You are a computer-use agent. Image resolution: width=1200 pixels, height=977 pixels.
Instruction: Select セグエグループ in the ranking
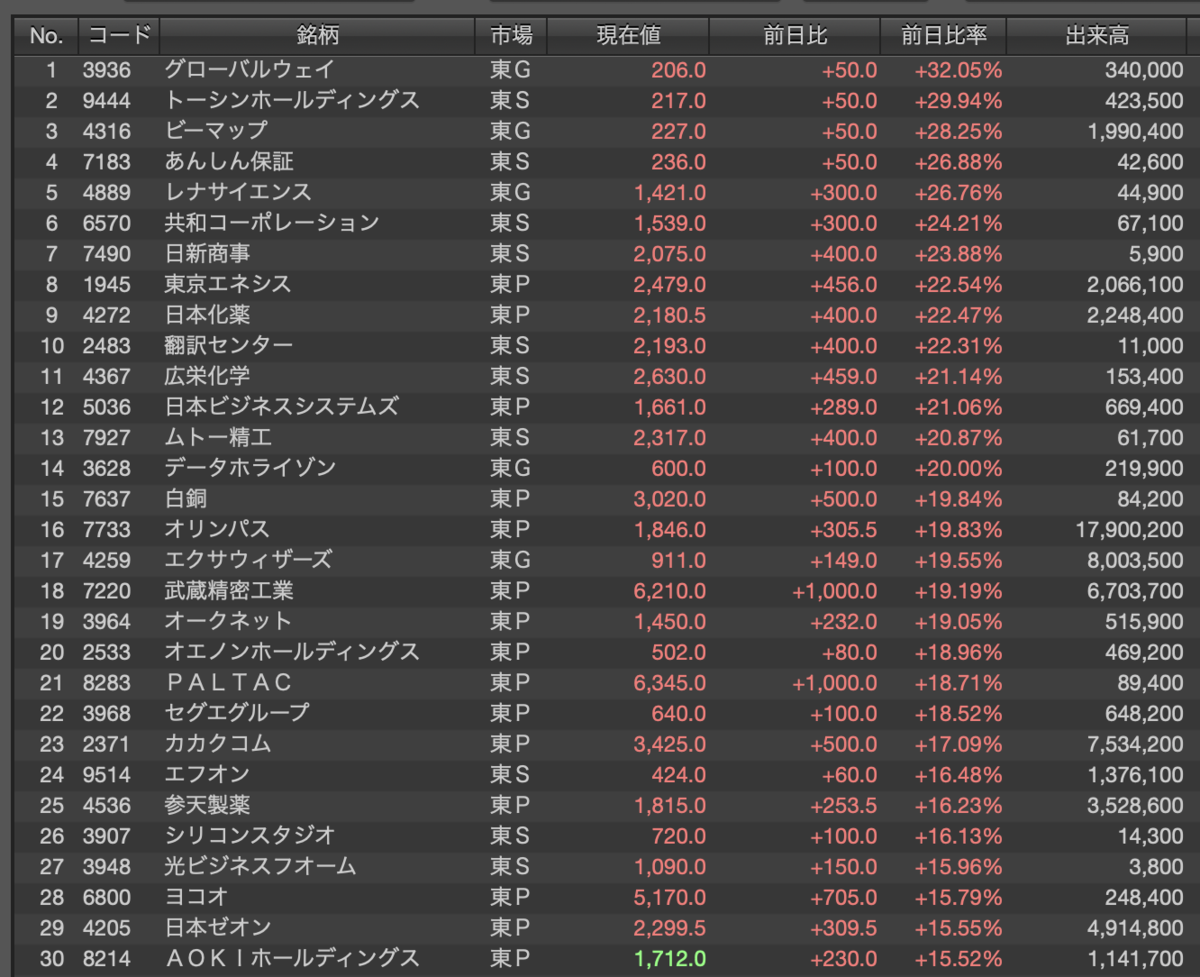pos(237,713)
